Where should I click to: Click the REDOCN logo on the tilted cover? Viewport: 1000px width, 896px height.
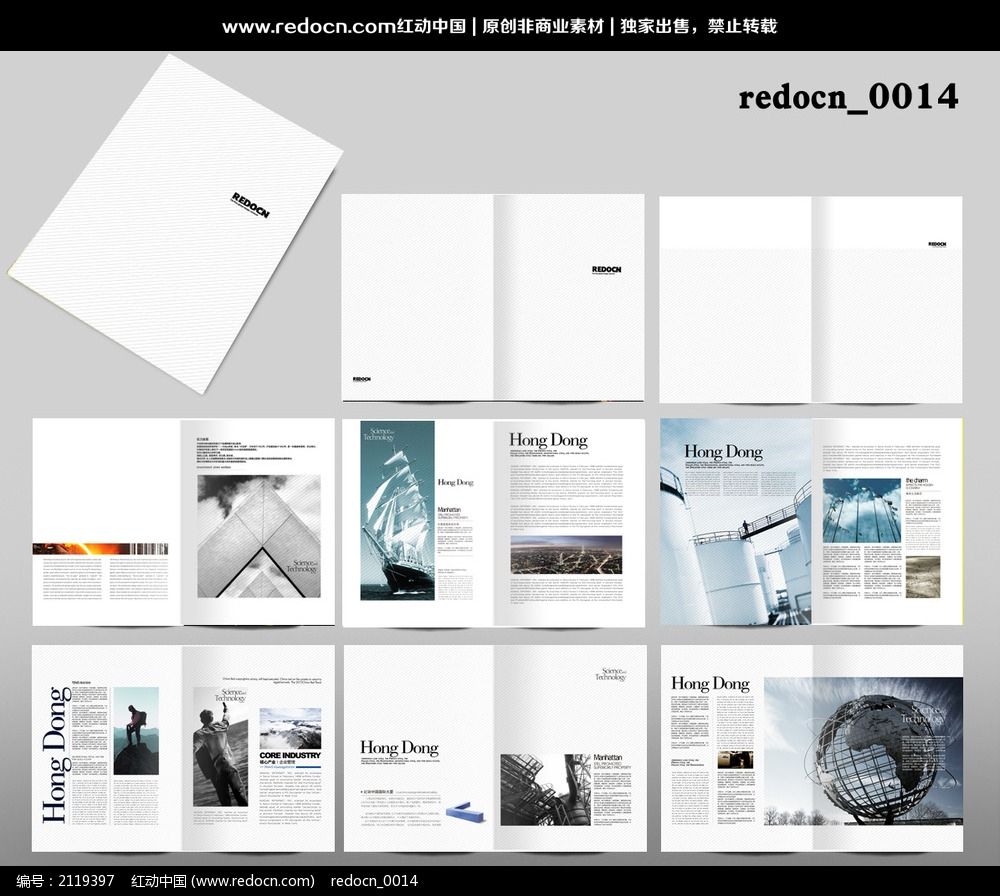point(251,205)
